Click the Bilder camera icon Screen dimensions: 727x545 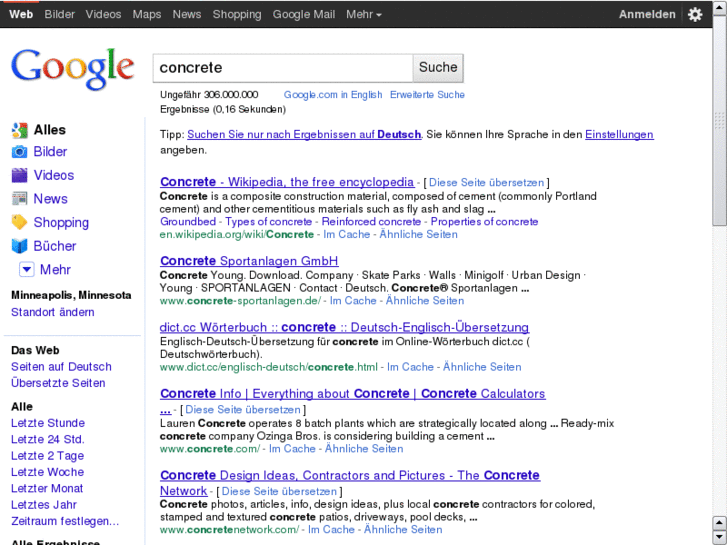point(19,152)
